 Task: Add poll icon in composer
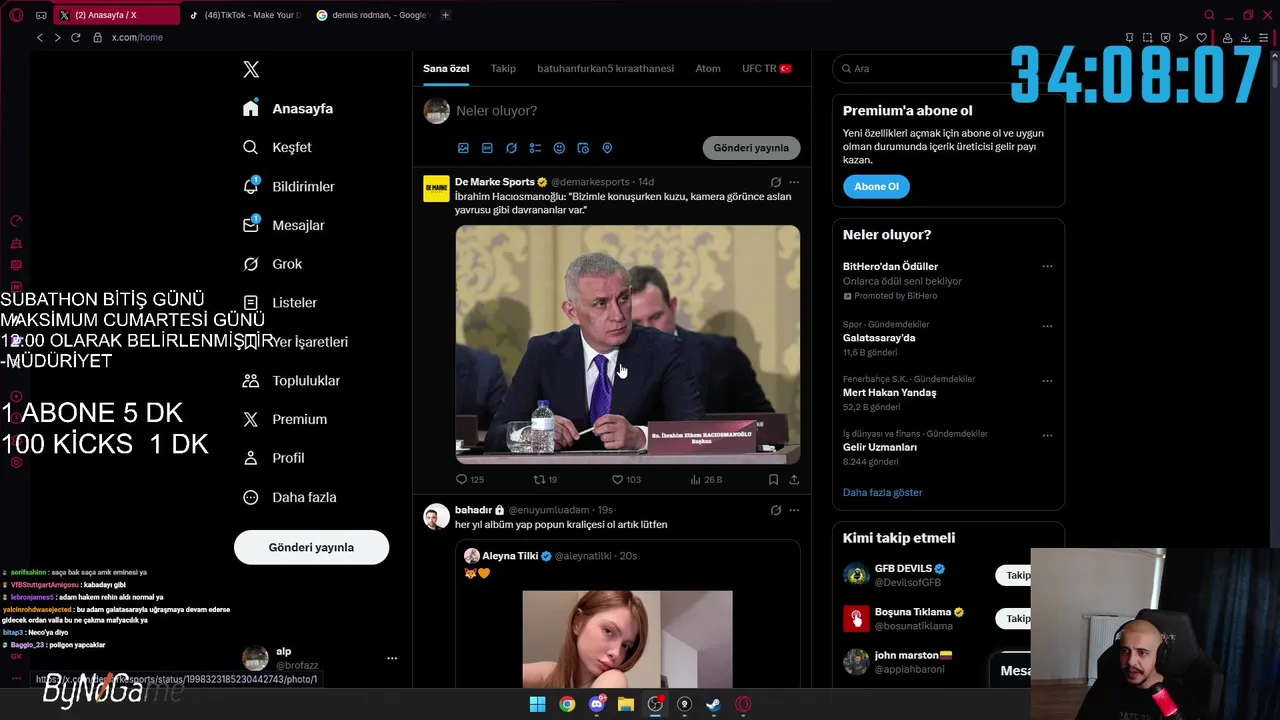click(535, 148)
